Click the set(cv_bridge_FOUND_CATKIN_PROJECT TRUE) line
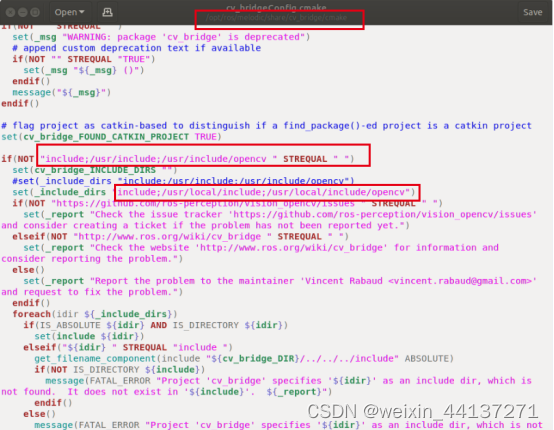The height and width of the screenshot is (430, 554). (111, 137)
